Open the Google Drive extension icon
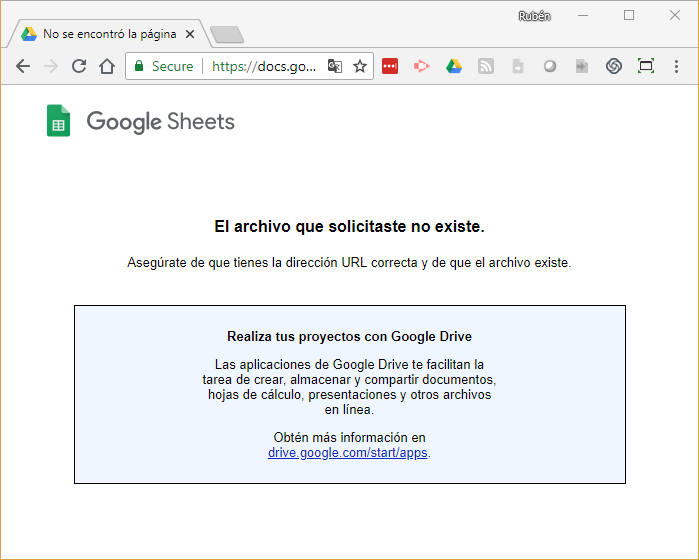The image size is (699, 560). click(x=454, y=66)
